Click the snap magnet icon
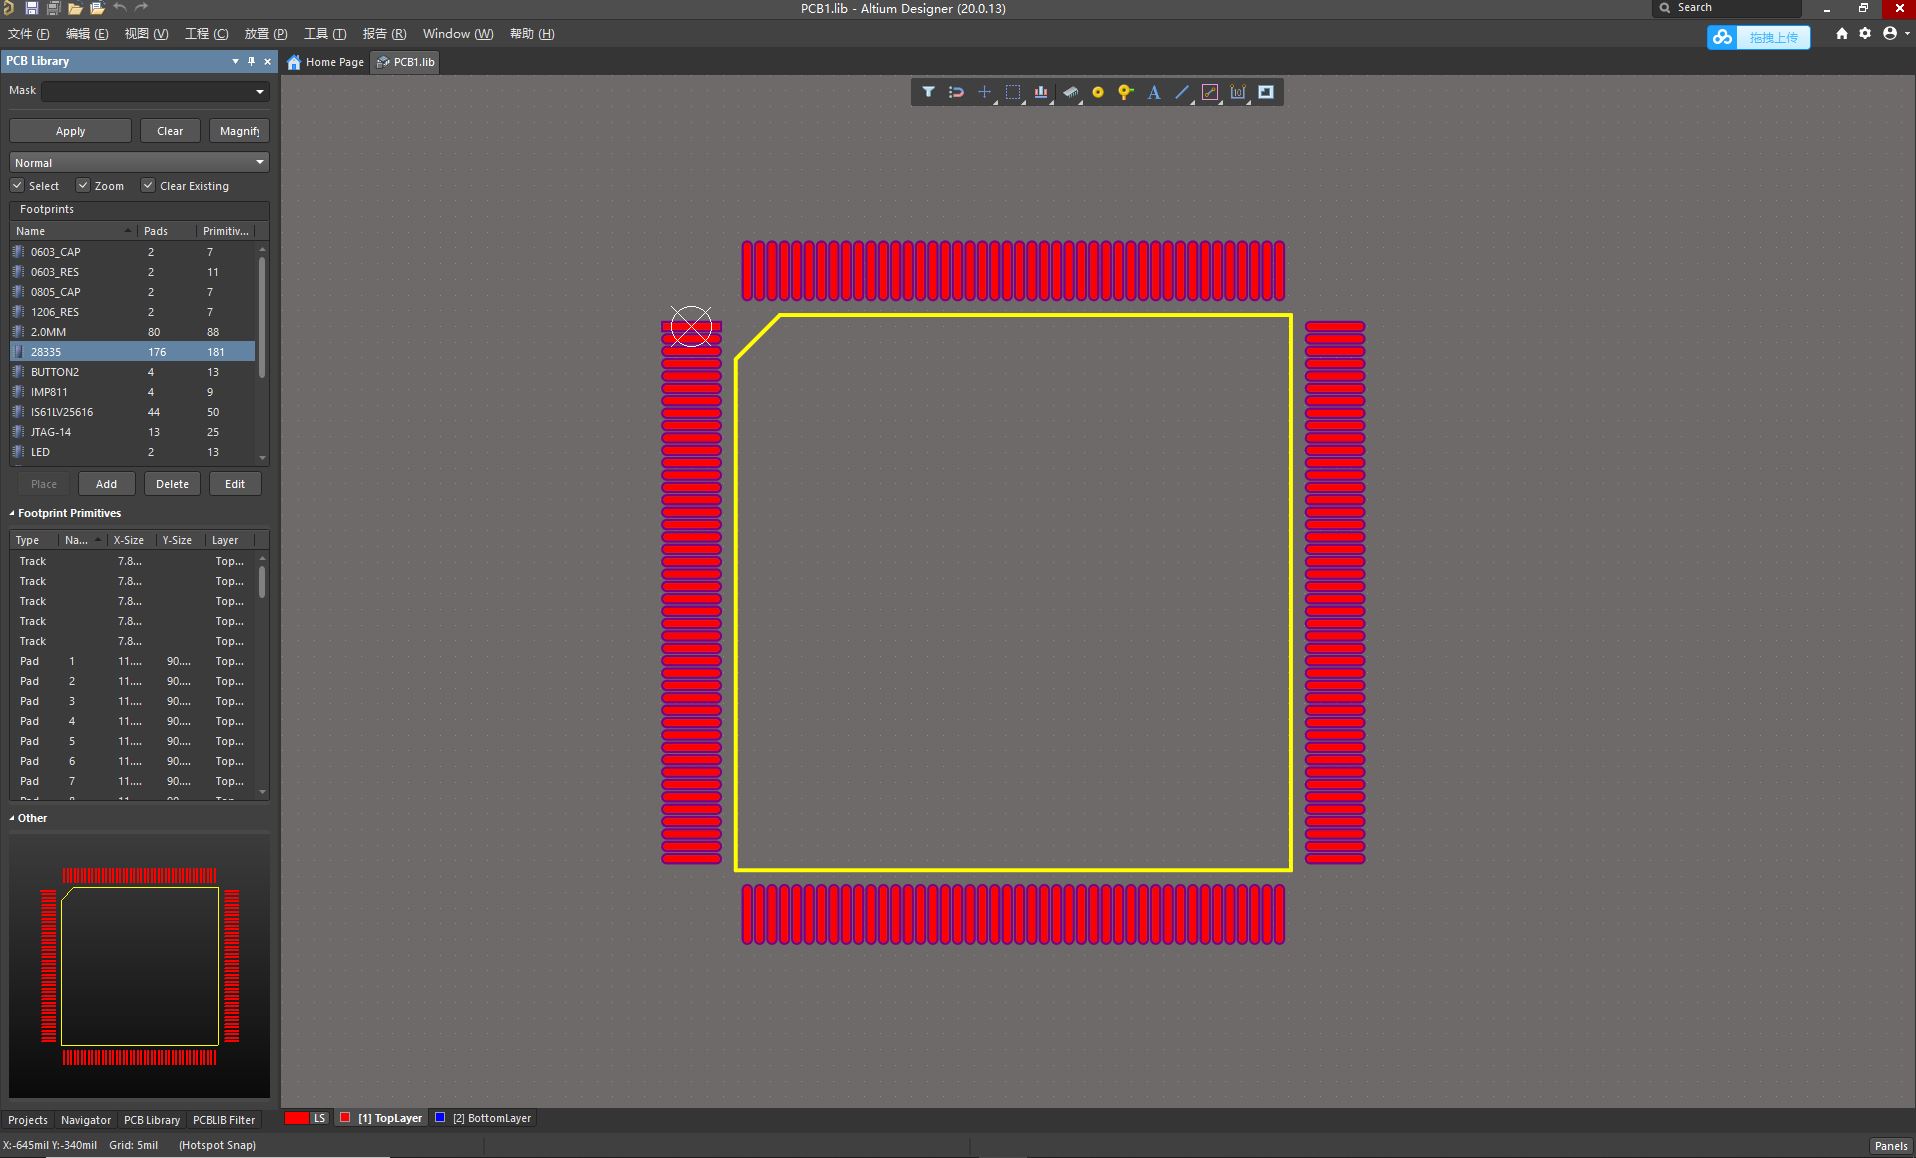This screenshot has height=1158, width=1916. (x=956, y=92)
